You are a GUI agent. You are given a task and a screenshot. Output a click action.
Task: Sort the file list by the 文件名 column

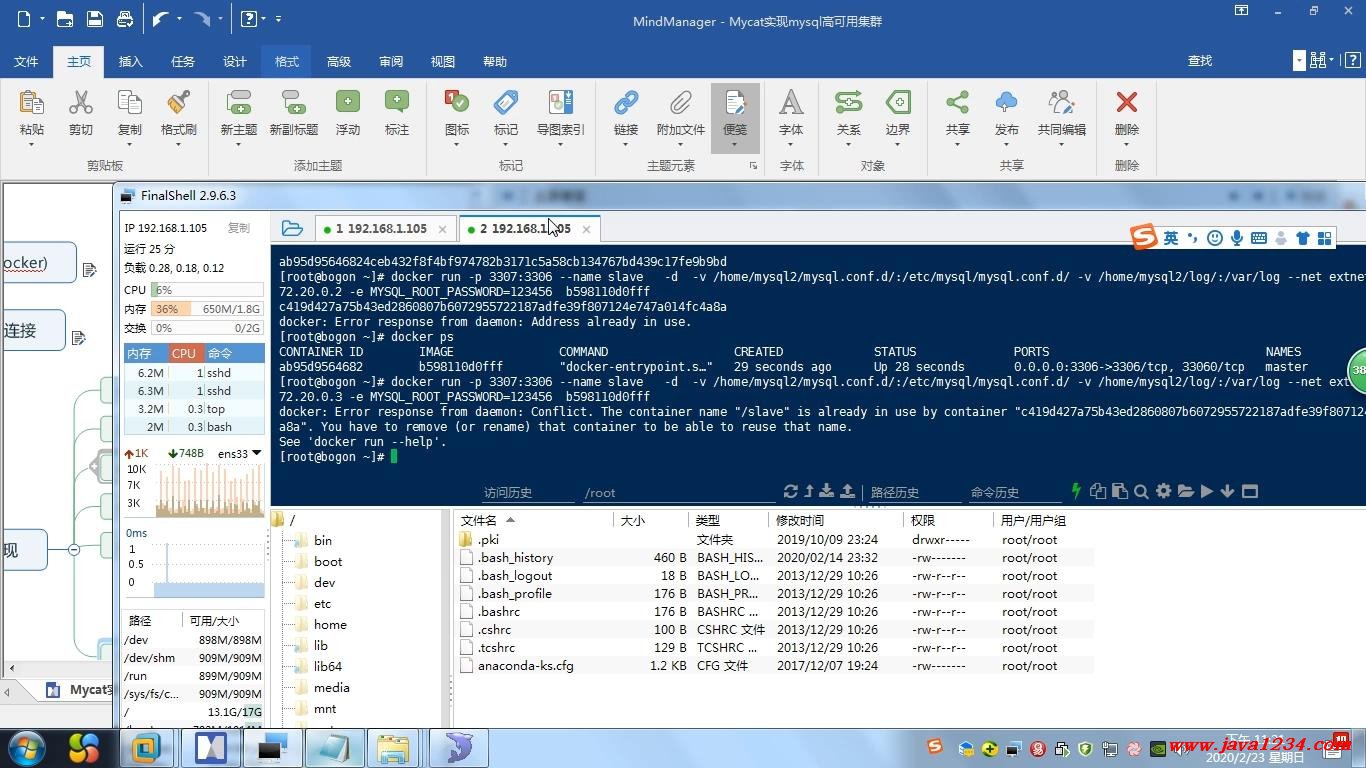pos(533,520)
